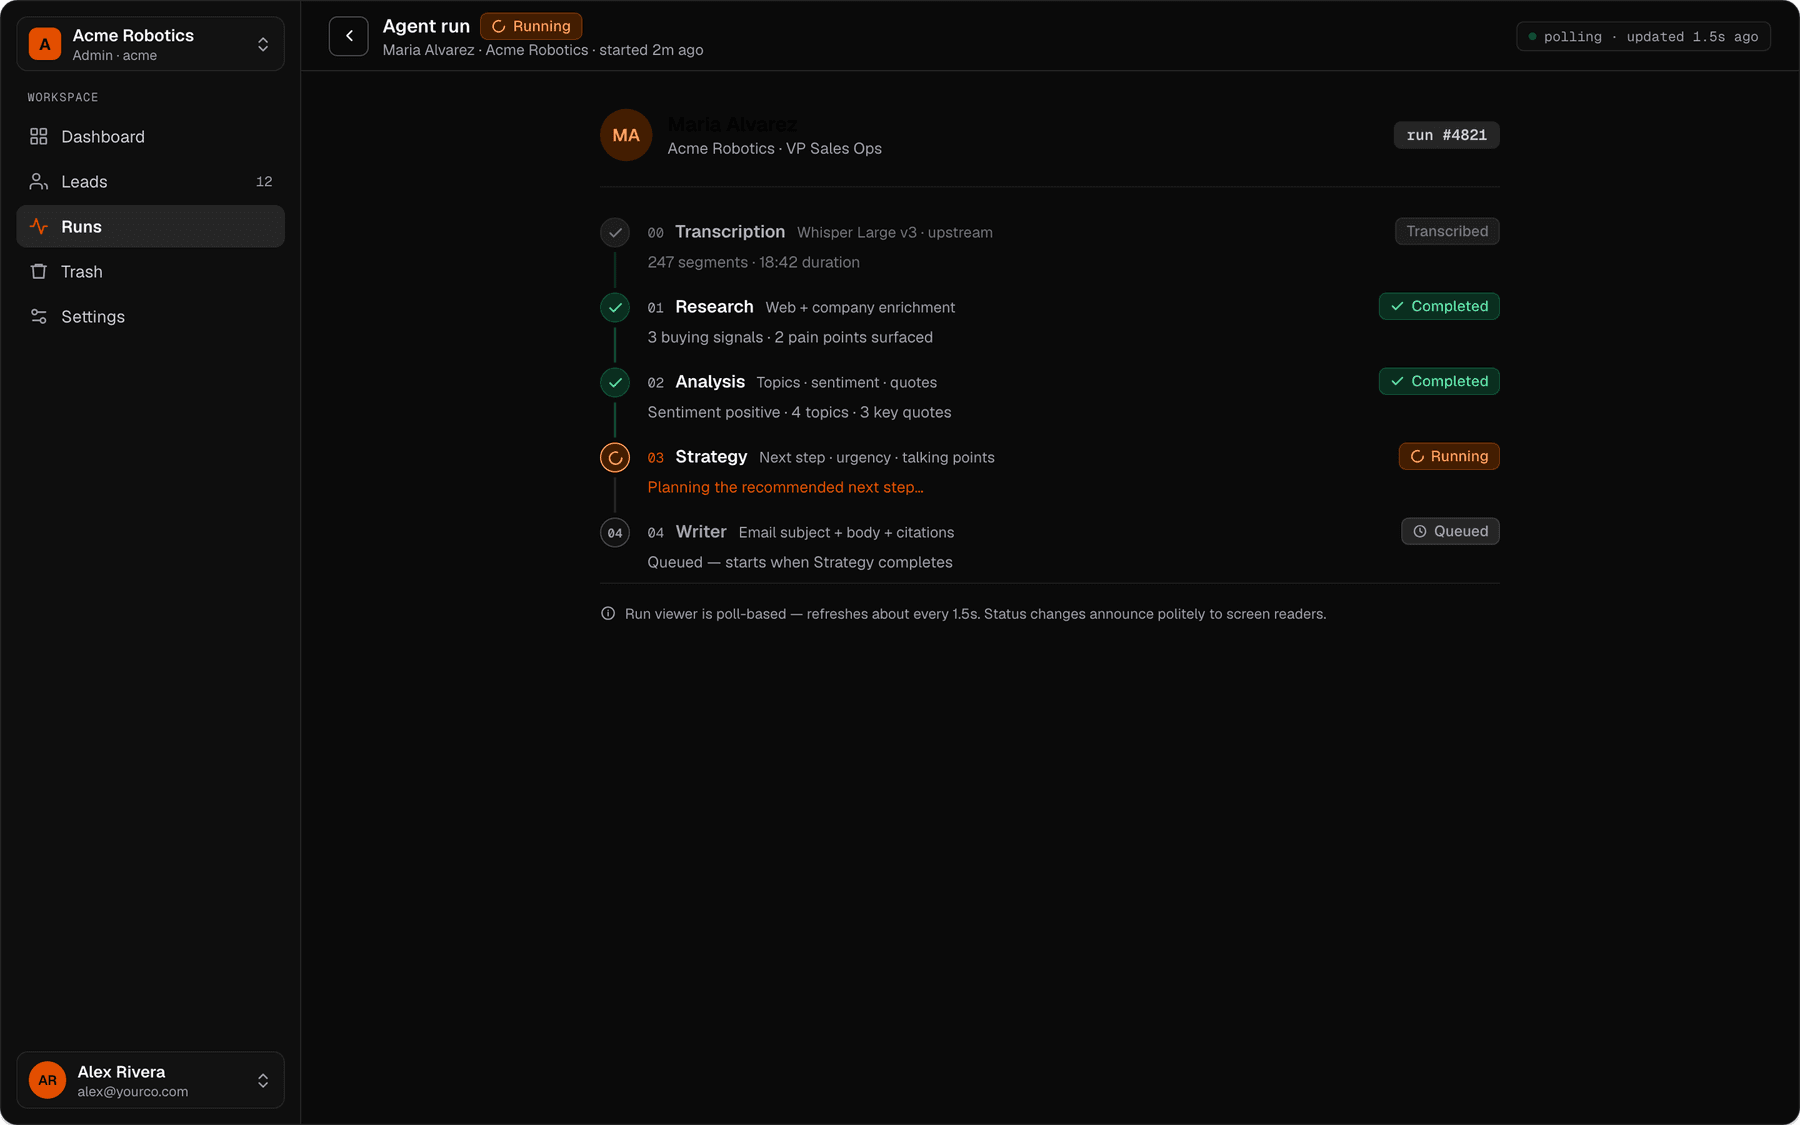Open the Trash page

point(150,271)
